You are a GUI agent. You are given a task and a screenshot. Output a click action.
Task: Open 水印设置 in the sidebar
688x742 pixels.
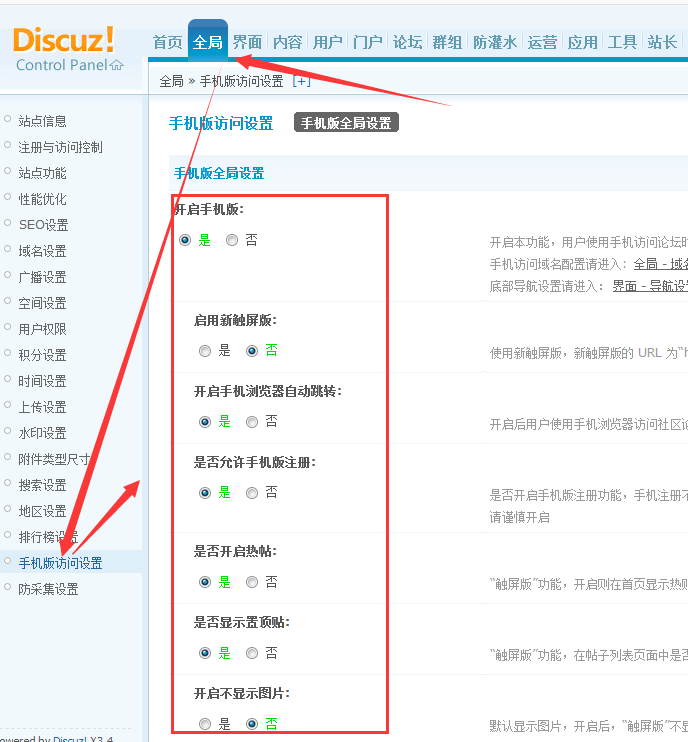point(42,433)
